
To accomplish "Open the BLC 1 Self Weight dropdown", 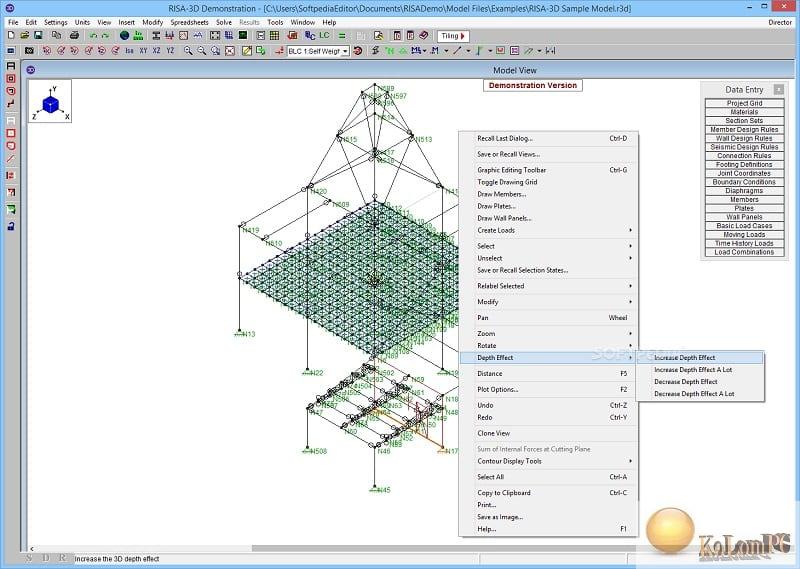I will (345, 51).
